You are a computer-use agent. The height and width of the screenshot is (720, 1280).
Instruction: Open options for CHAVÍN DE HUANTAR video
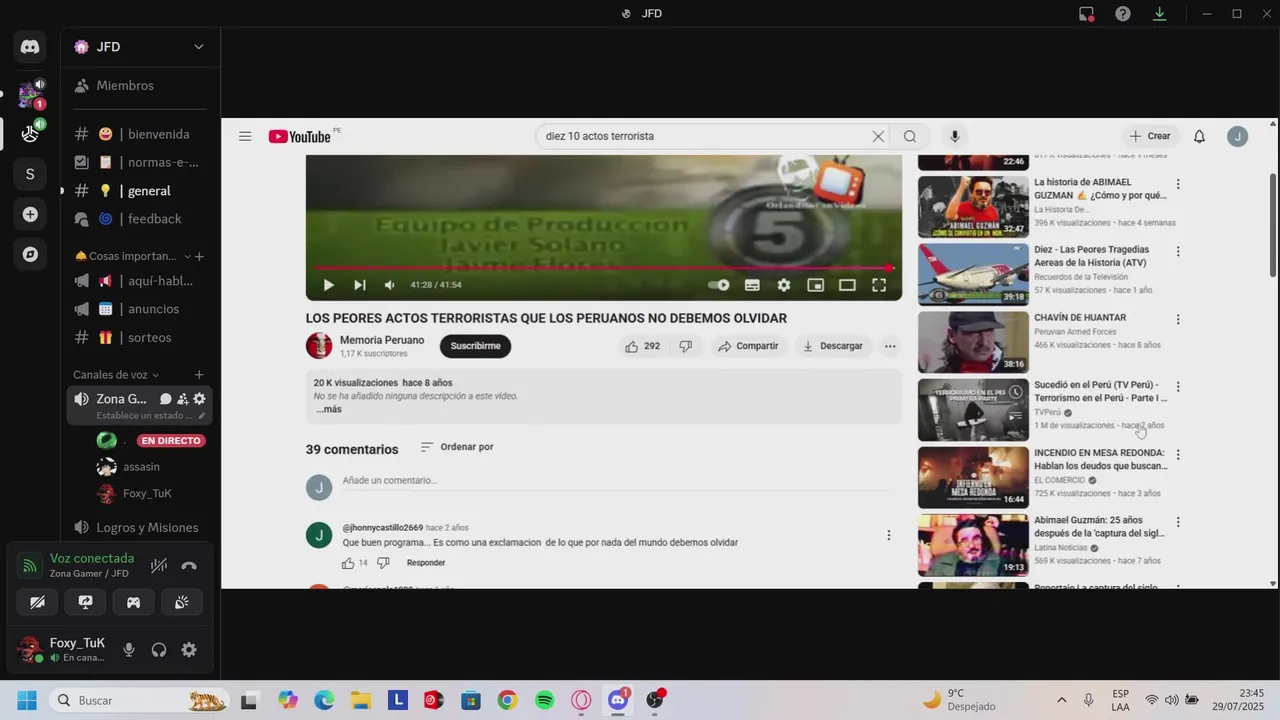coord(1178,320)
